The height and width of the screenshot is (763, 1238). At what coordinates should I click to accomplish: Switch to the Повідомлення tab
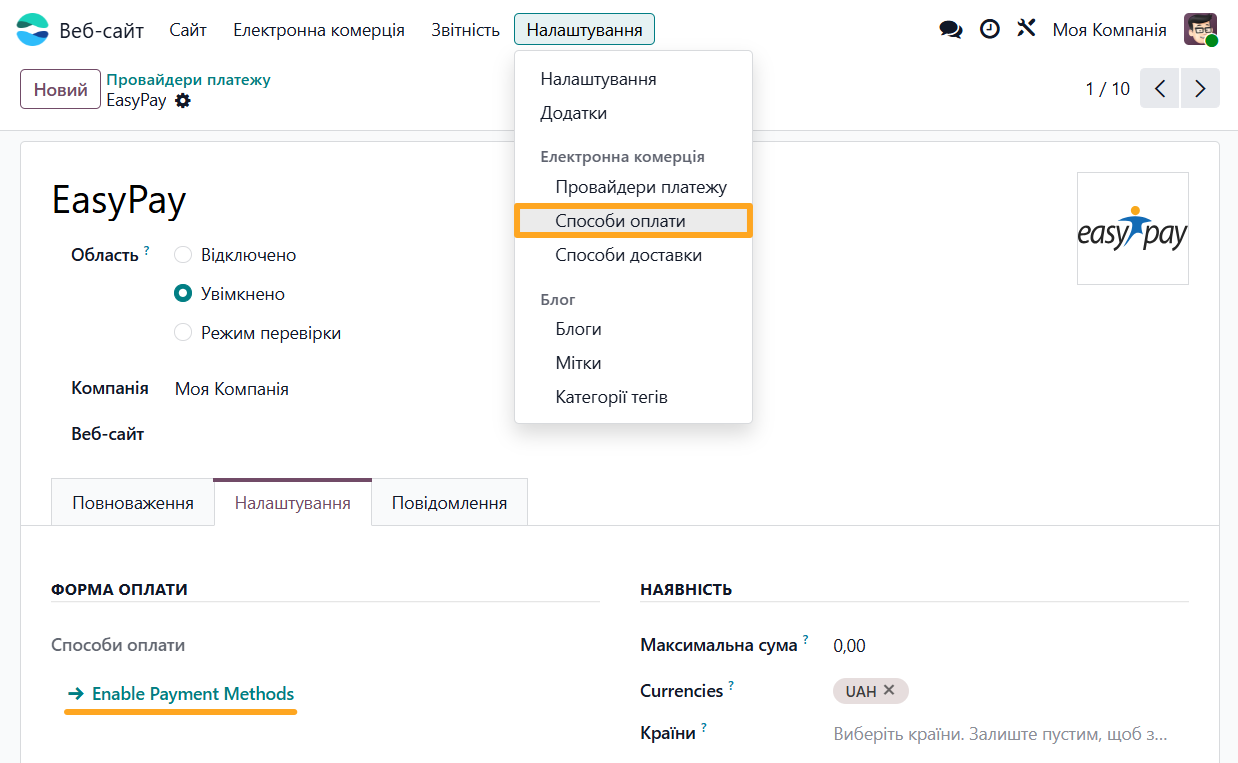point(449,503)
